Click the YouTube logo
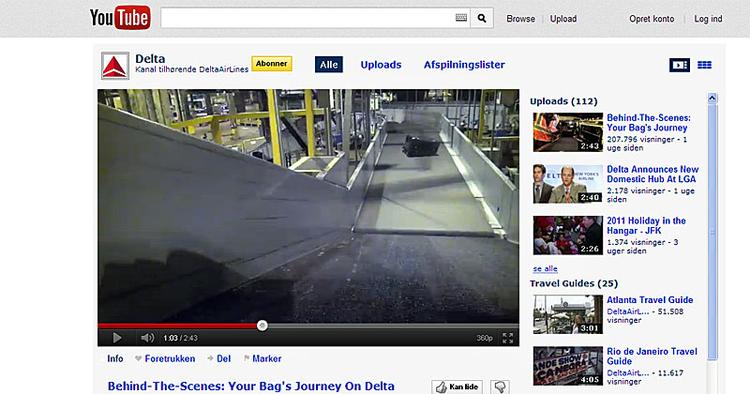This screenshot has width=750, height=394. [120, 18]
